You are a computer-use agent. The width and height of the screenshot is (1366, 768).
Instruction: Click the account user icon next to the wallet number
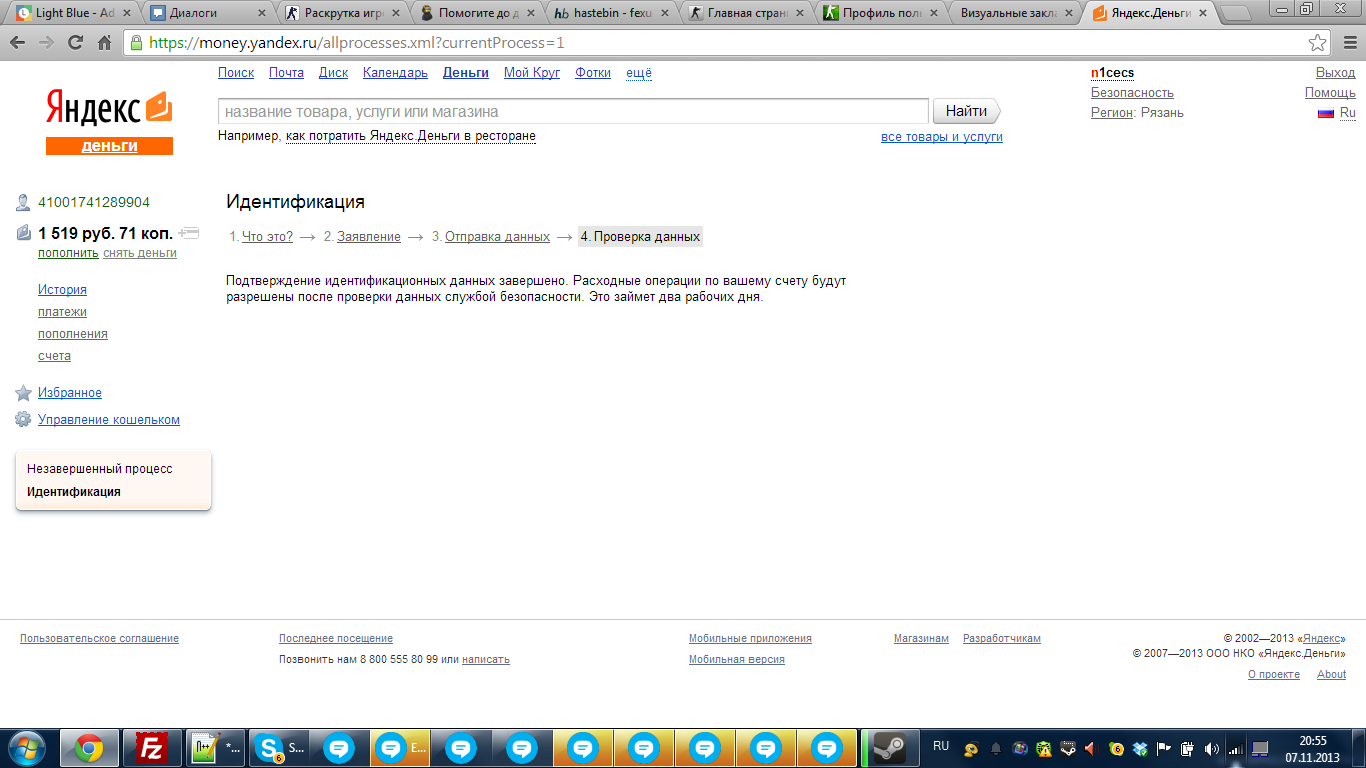pos(23,203)
